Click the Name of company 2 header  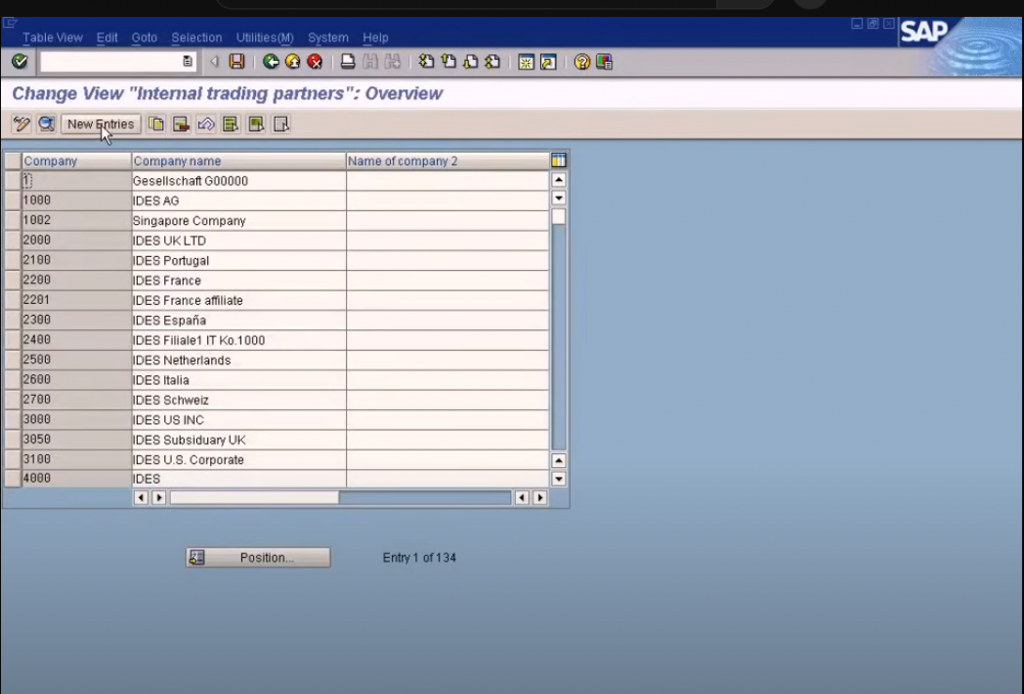pyautogui.click(x=448, y=161)
